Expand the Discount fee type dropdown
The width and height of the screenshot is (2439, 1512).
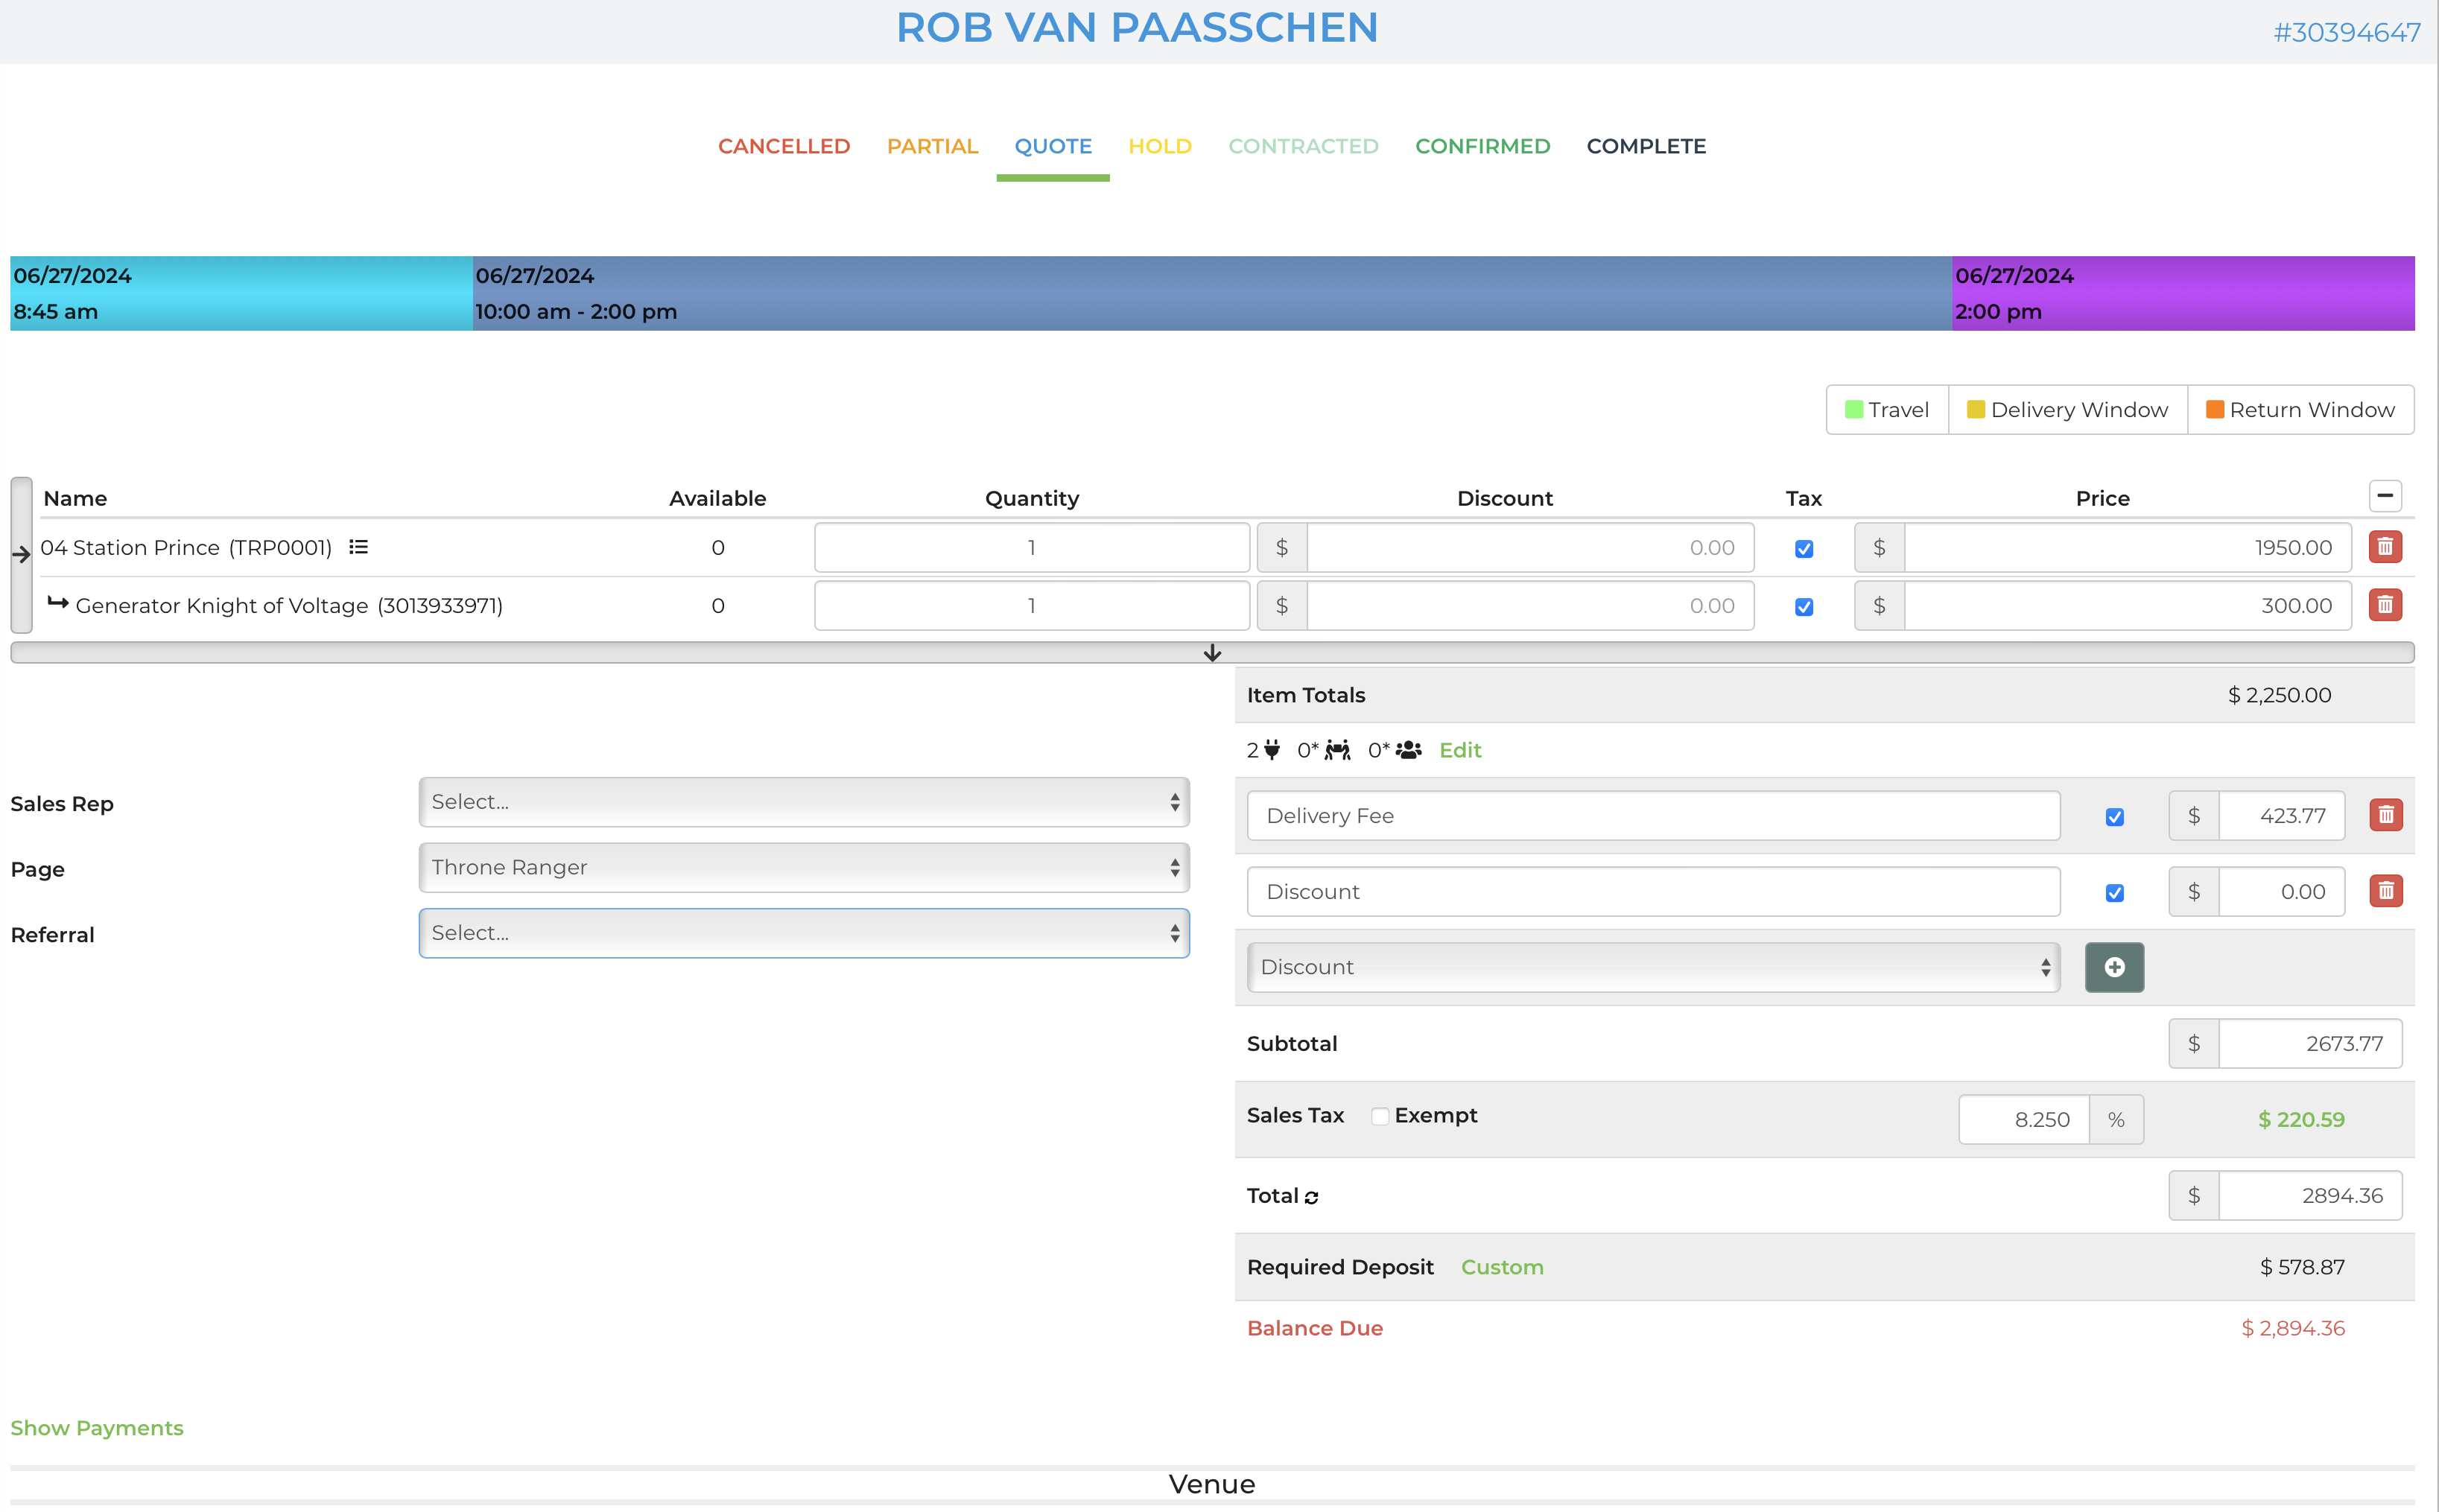(1652, 967)
